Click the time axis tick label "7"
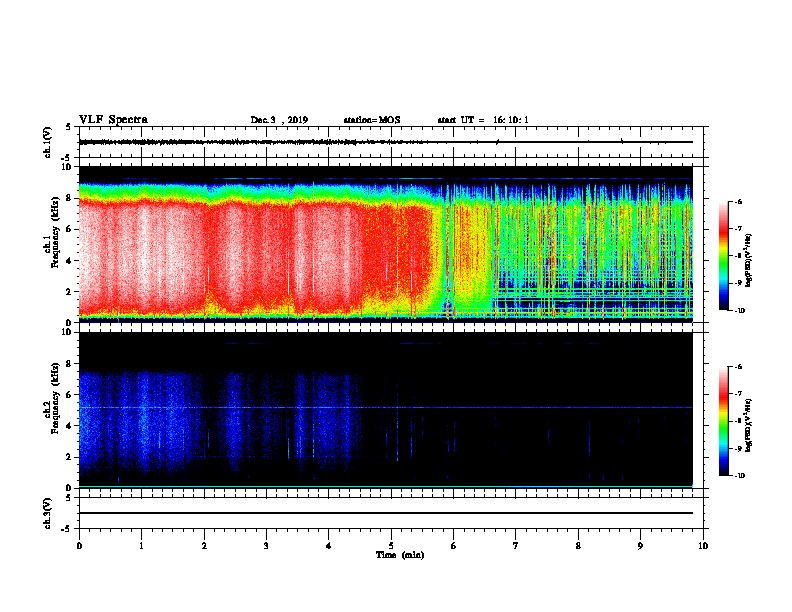792x612 pixels. point(516,546)
